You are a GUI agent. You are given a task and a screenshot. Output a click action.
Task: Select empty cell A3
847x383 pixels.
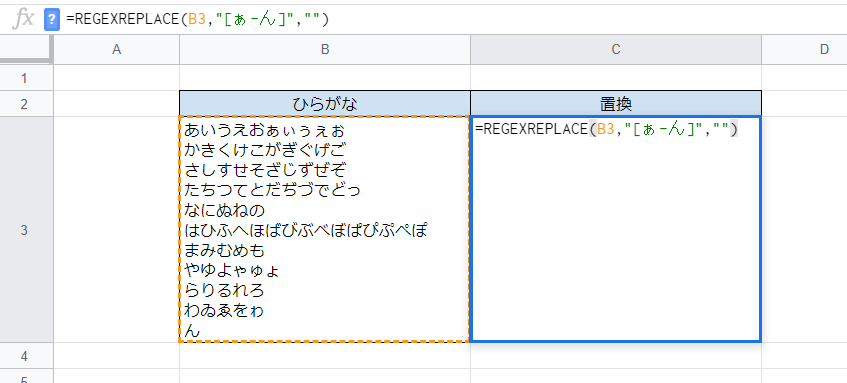tap(117, 230)
